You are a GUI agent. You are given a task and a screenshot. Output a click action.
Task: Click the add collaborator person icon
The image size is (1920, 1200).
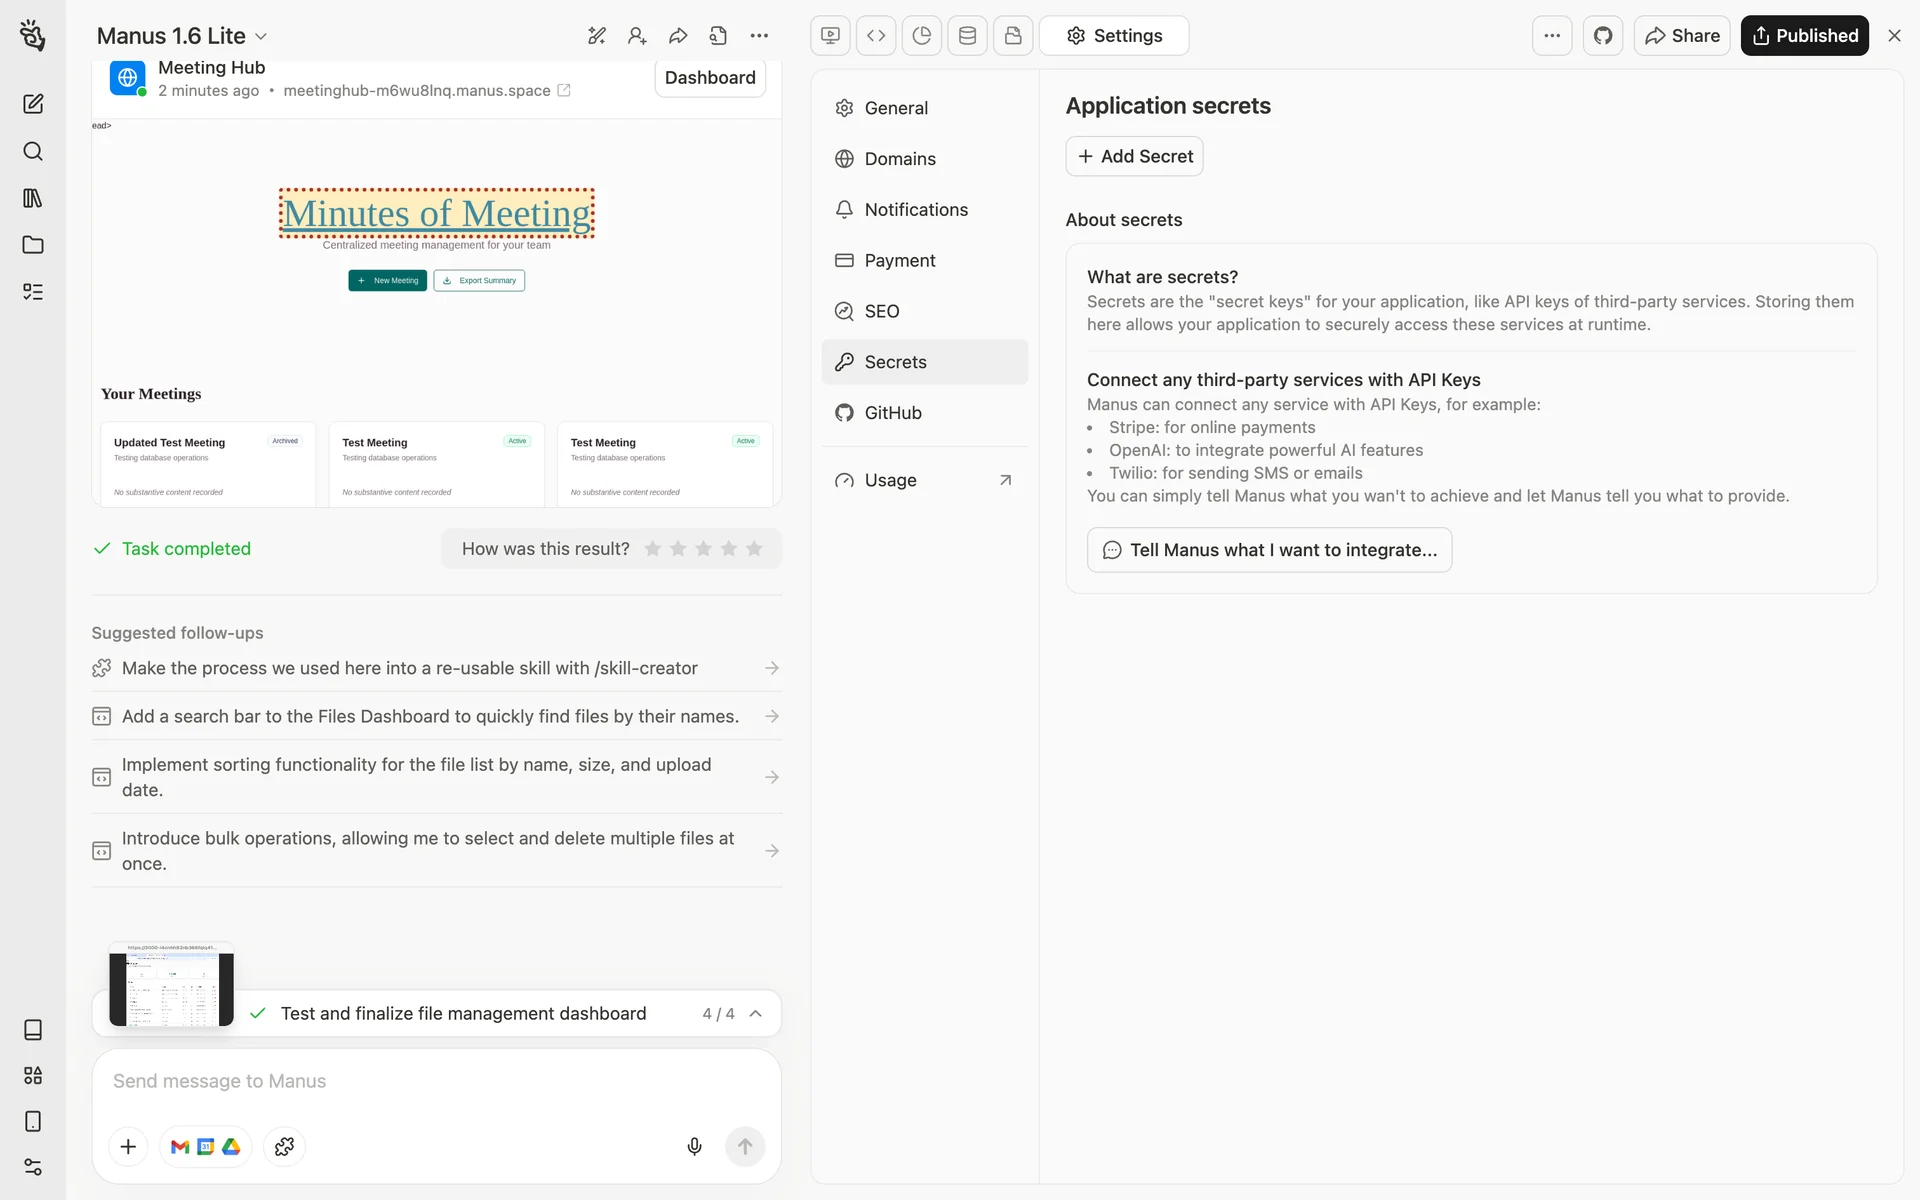(x=637, y=36)
